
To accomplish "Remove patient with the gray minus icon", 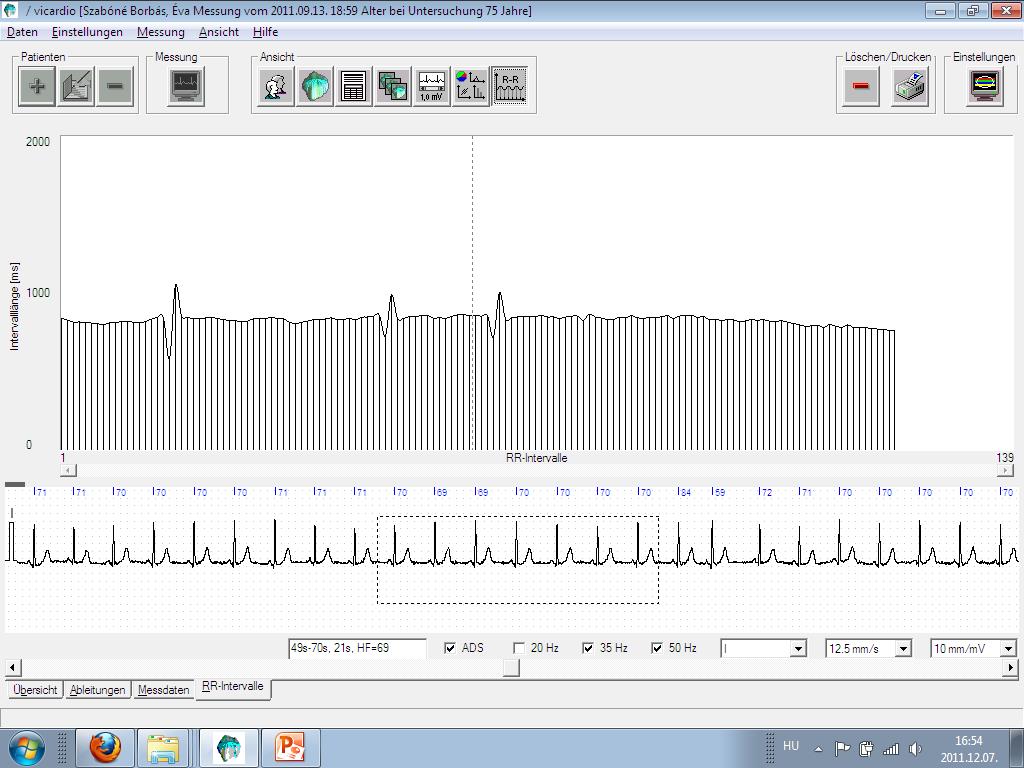I will click(115, 86).
